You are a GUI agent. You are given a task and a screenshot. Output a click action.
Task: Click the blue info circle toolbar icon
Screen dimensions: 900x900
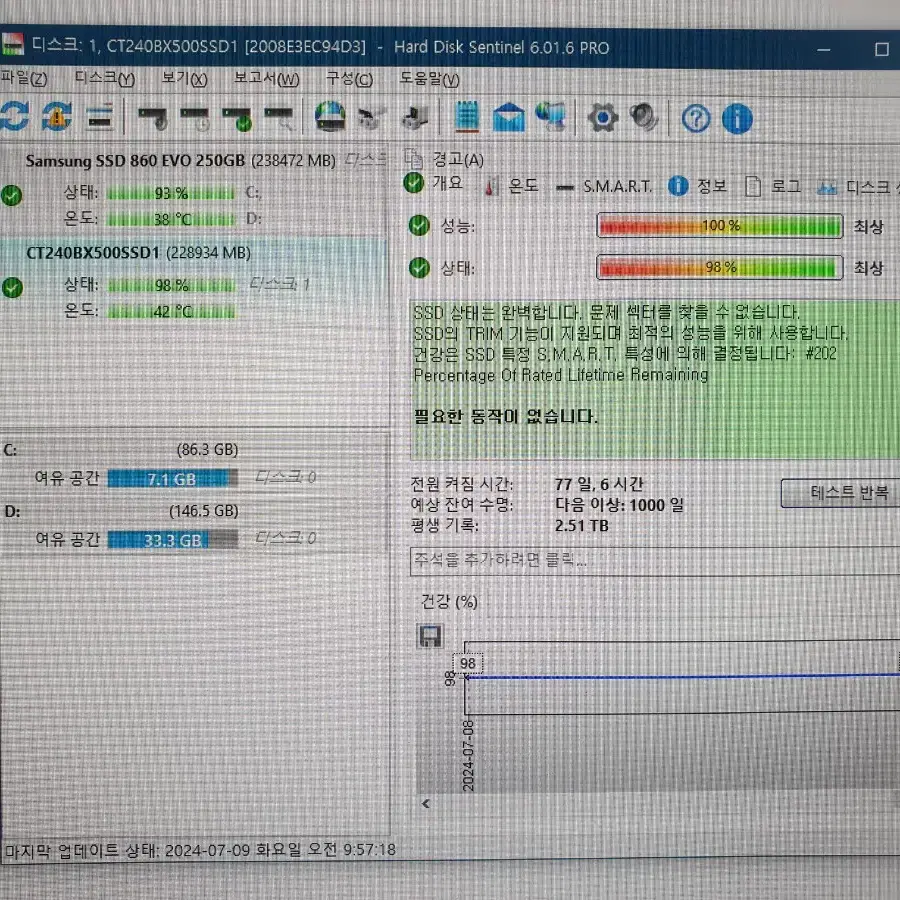click(x=737, y=119)
